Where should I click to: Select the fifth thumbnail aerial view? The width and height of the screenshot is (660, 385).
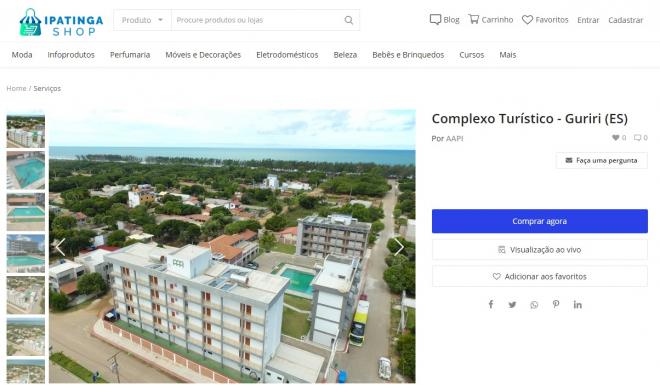26,295
